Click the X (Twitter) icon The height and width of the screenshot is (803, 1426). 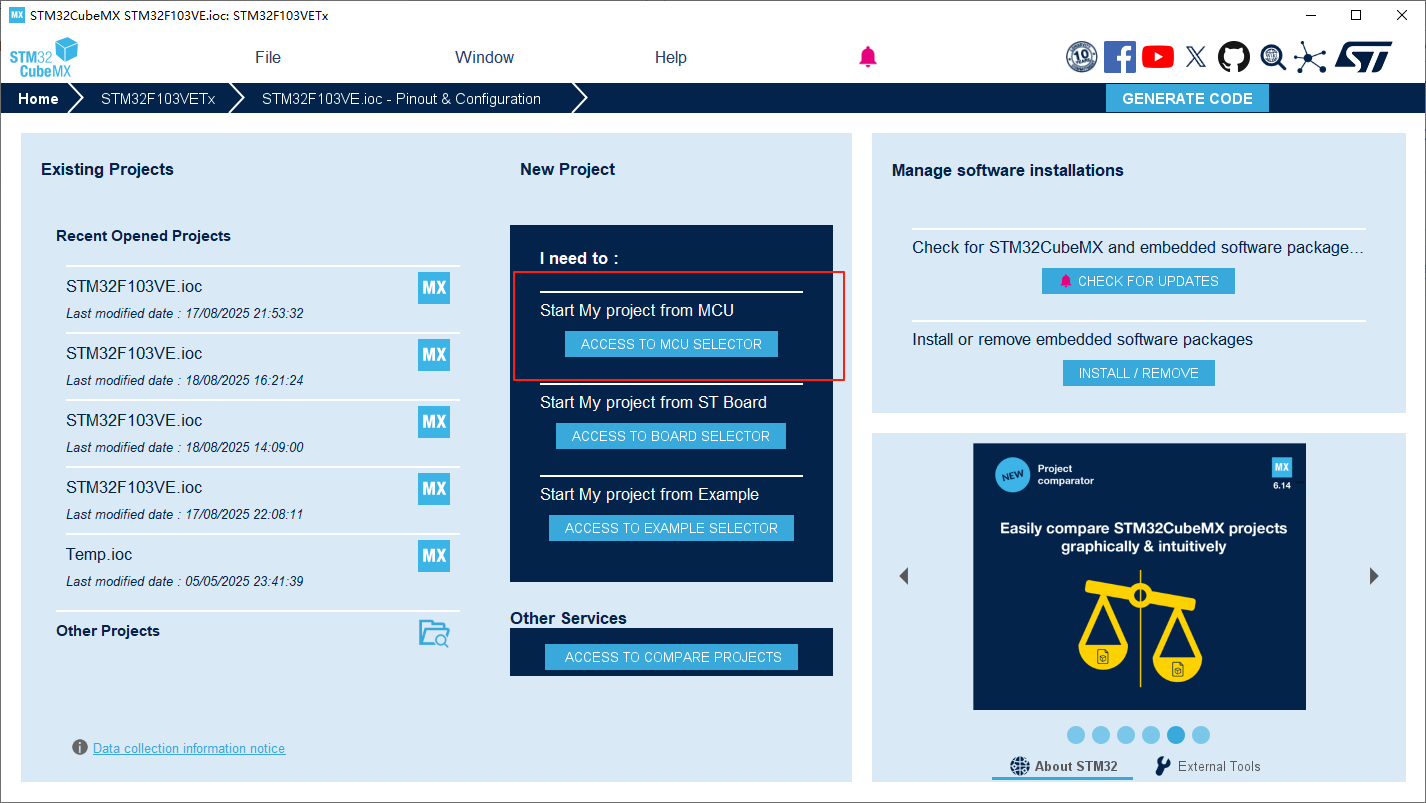(x=1196, y=57)
